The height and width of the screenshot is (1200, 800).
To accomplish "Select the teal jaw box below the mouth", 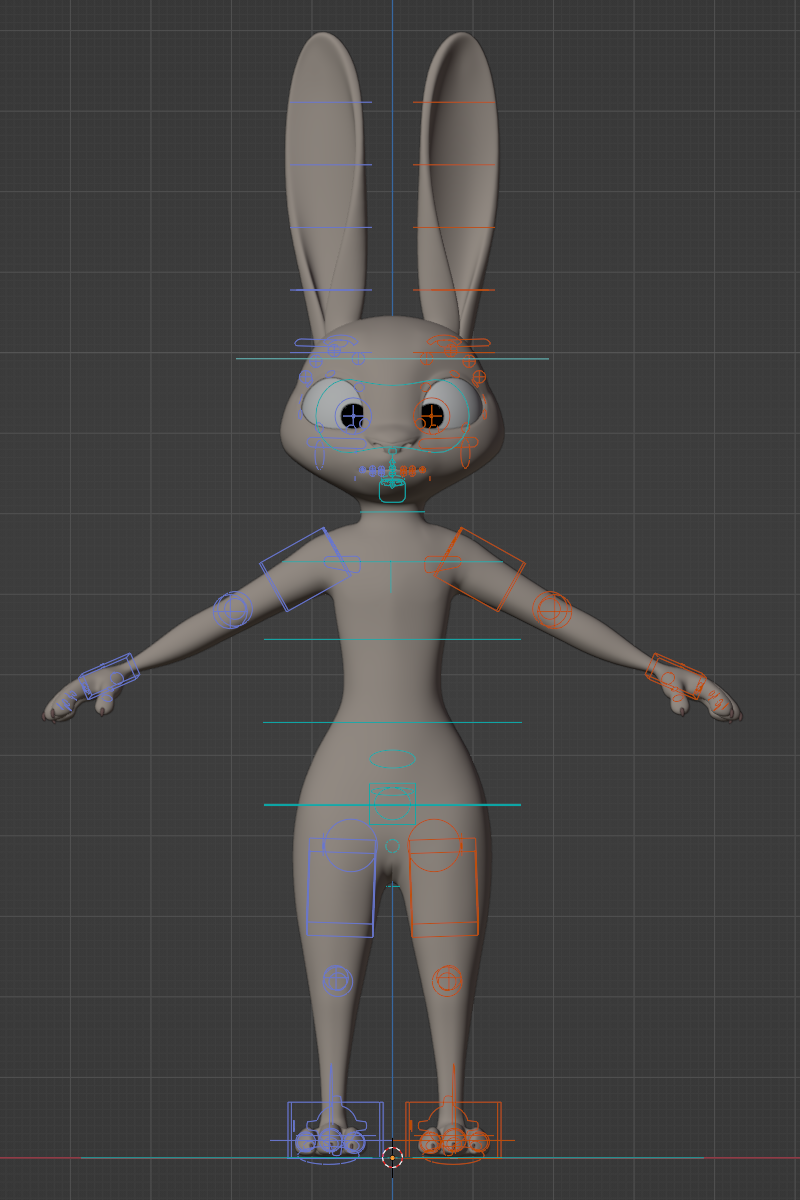I will pyautogui.click(x=392, y=490).
